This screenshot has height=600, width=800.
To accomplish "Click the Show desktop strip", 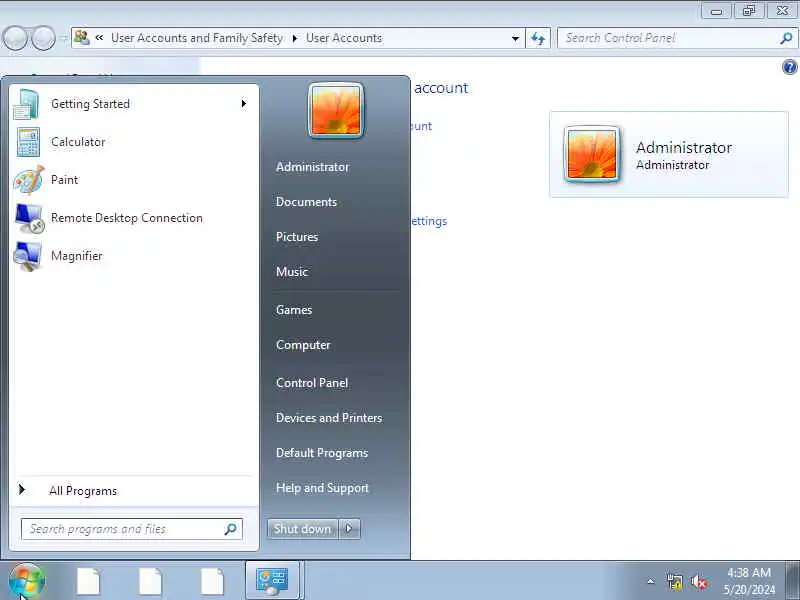I will [x=793, y=581].
